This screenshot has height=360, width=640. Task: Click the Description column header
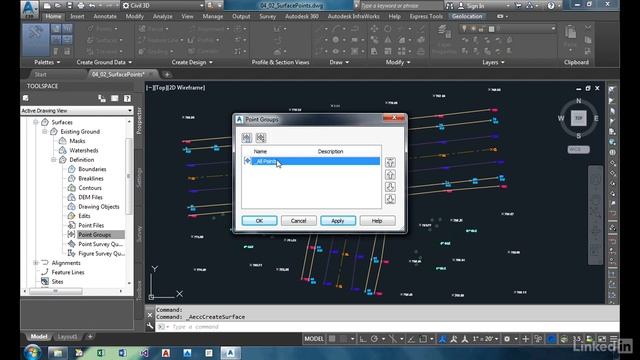tap(330, 151)
